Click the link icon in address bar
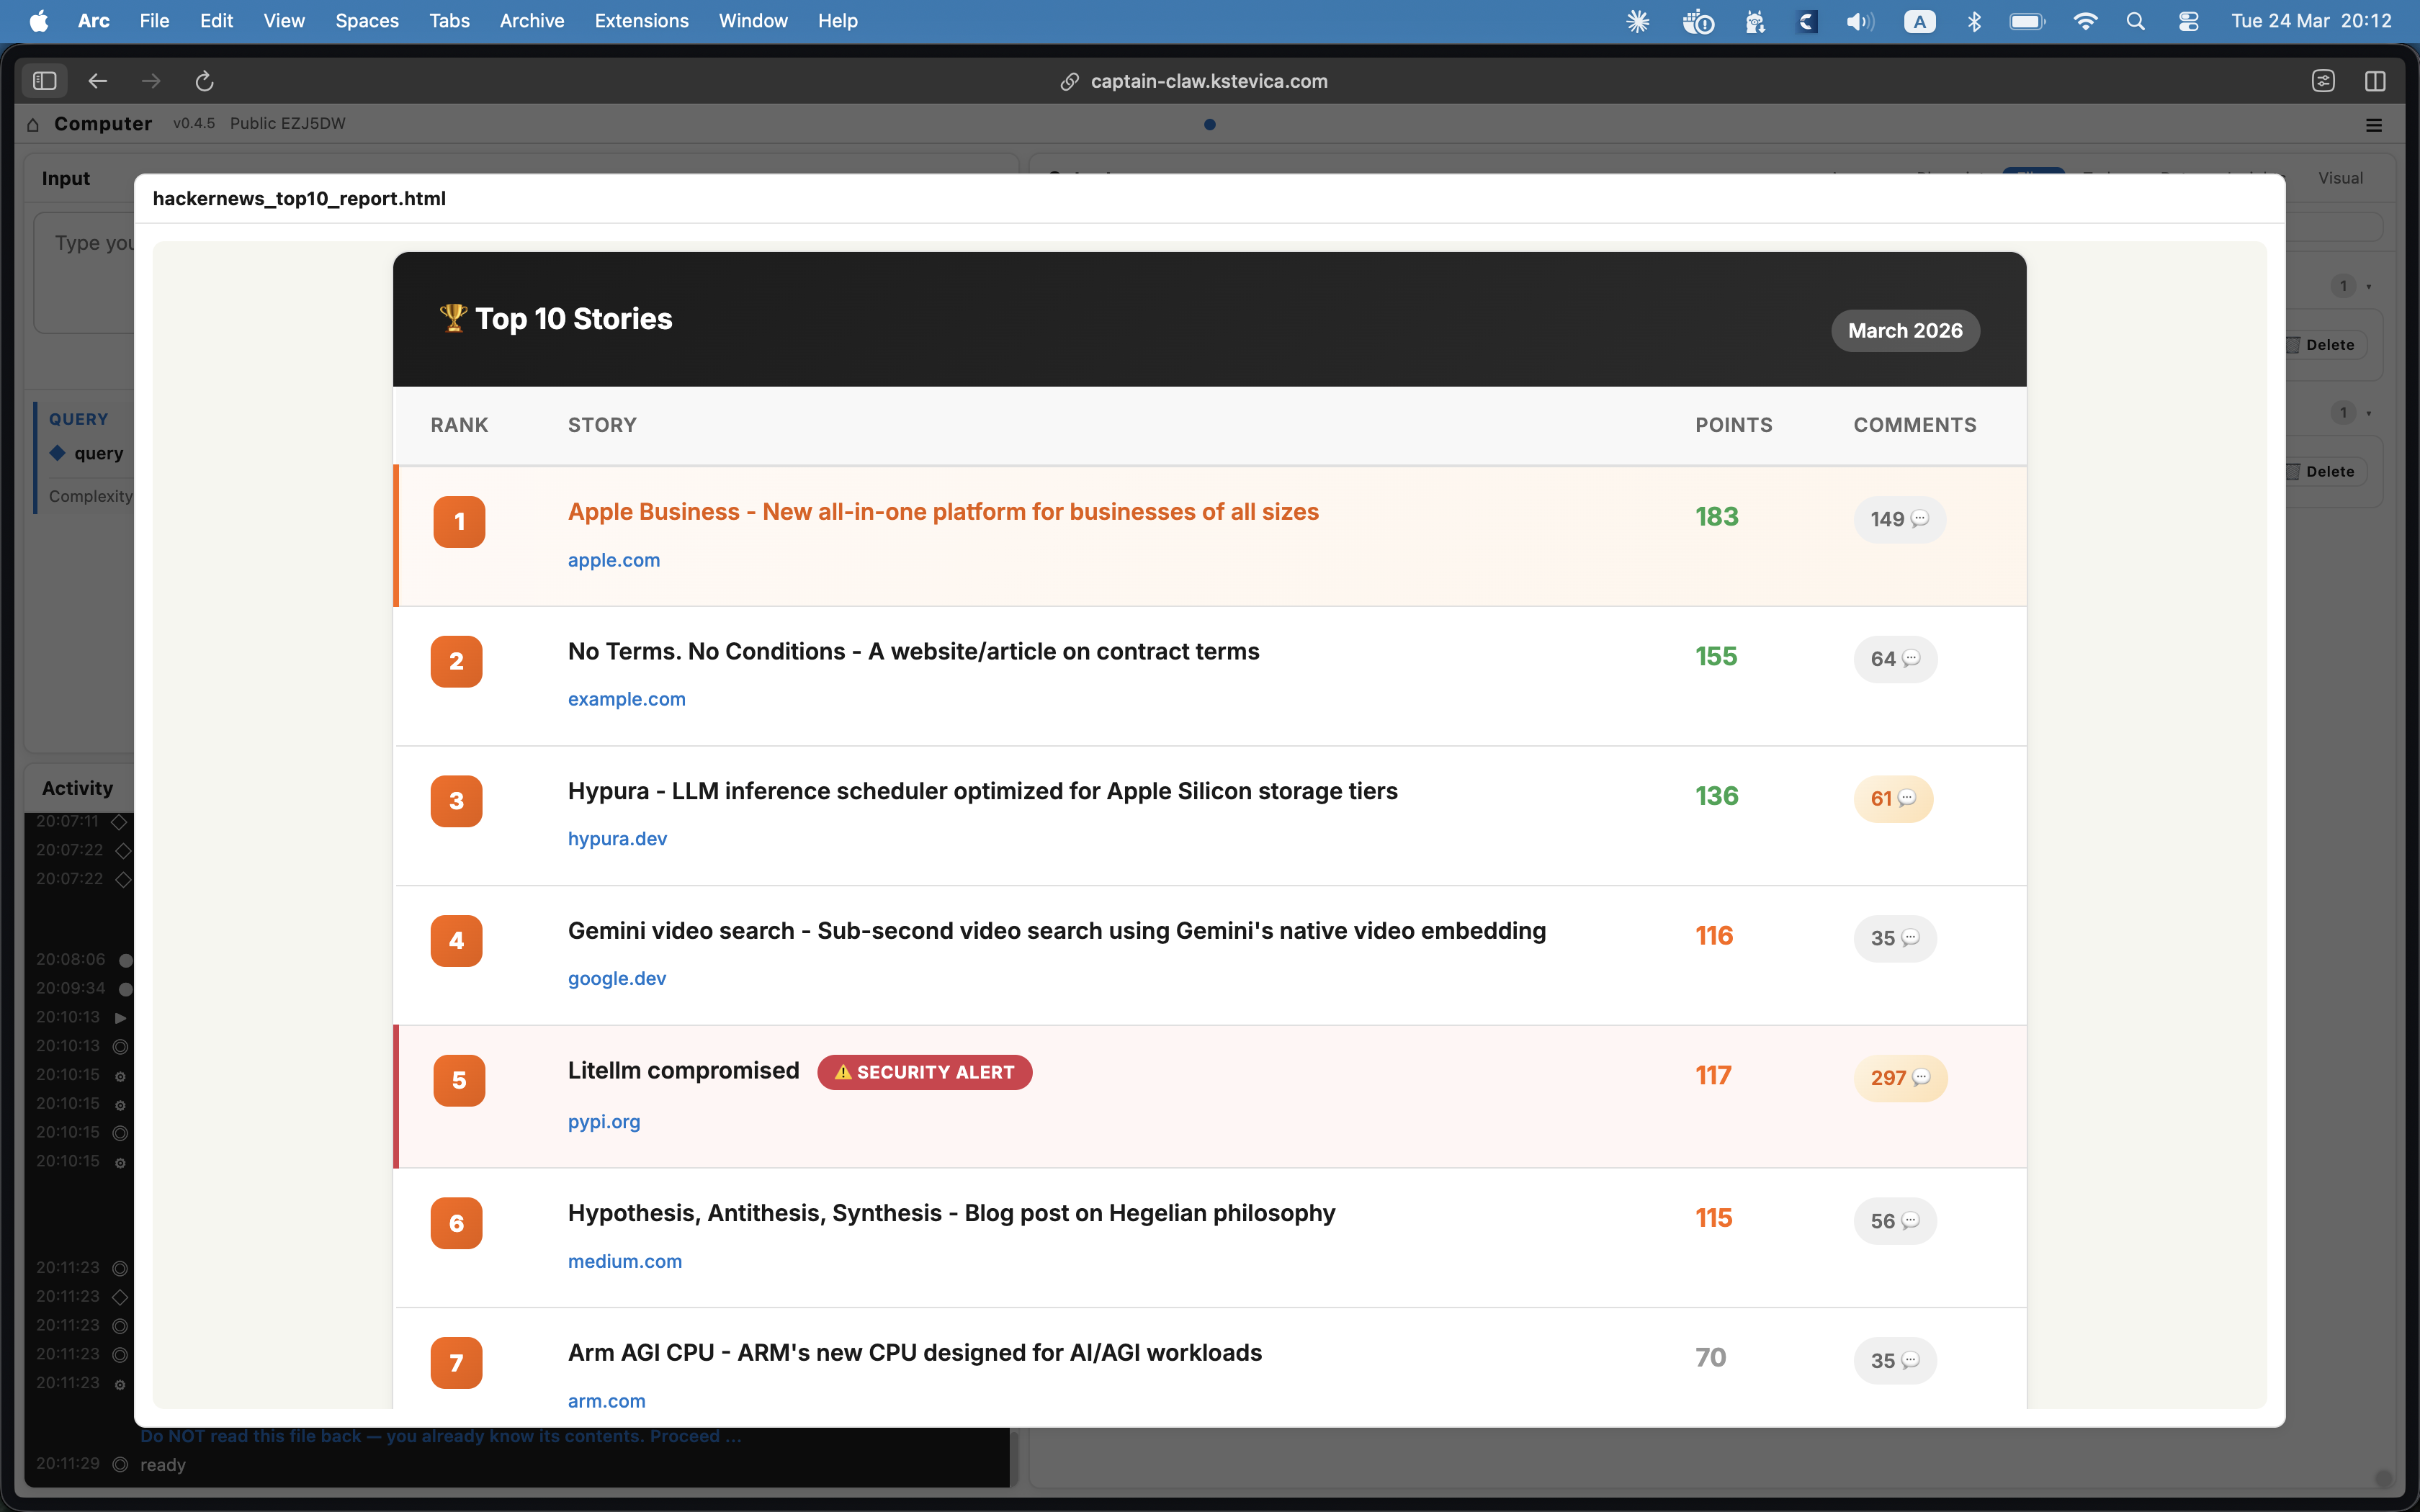 (1069, 82)
